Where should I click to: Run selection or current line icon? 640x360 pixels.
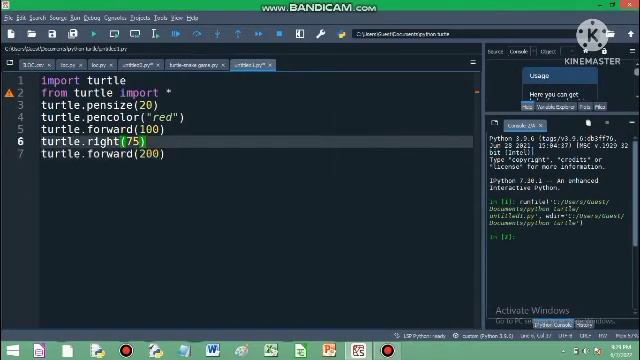click(x=155, y=34)
